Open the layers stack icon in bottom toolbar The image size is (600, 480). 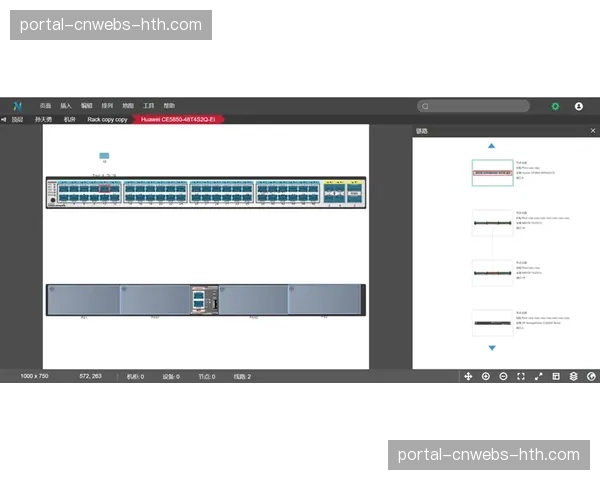[x=574, y=377]
